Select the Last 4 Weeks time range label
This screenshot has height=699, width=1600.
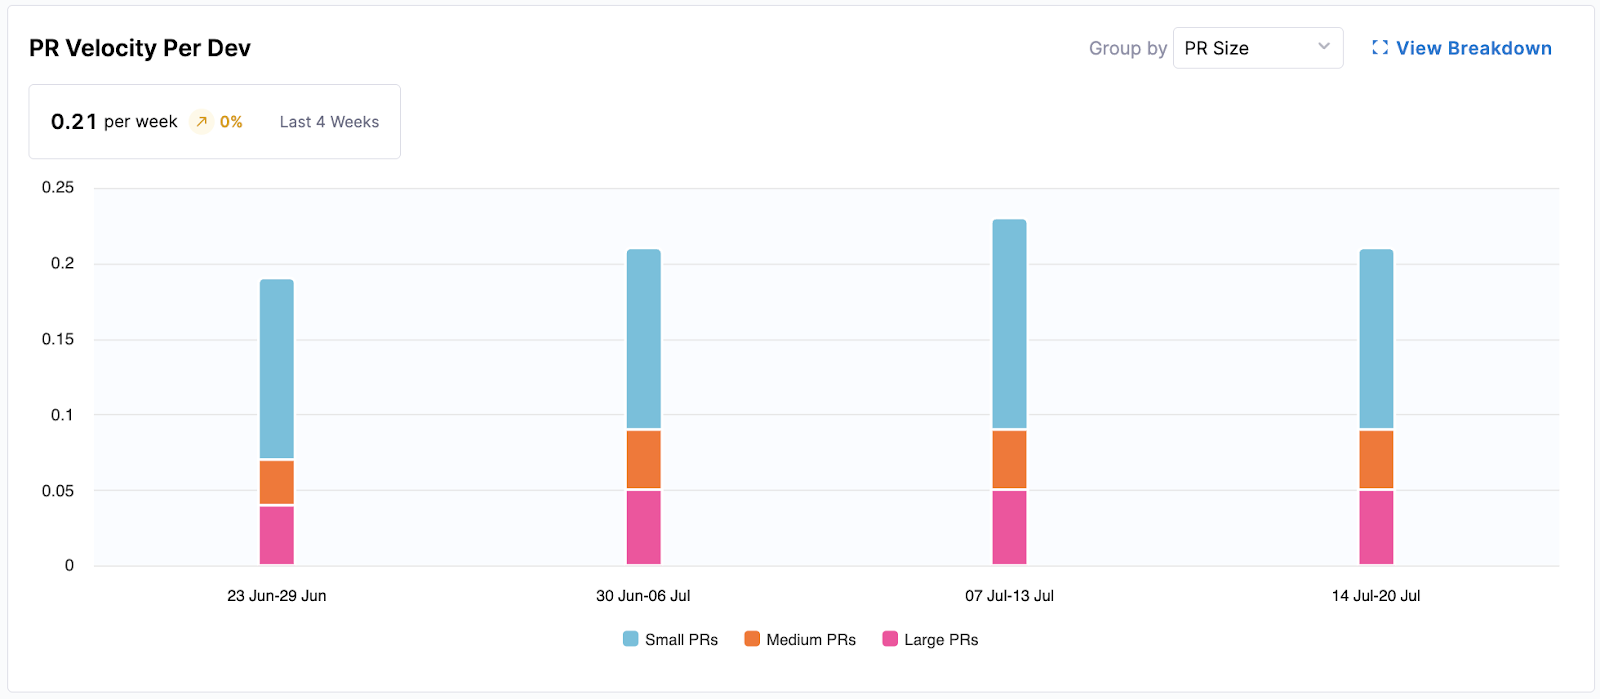[x=328, y=121]
